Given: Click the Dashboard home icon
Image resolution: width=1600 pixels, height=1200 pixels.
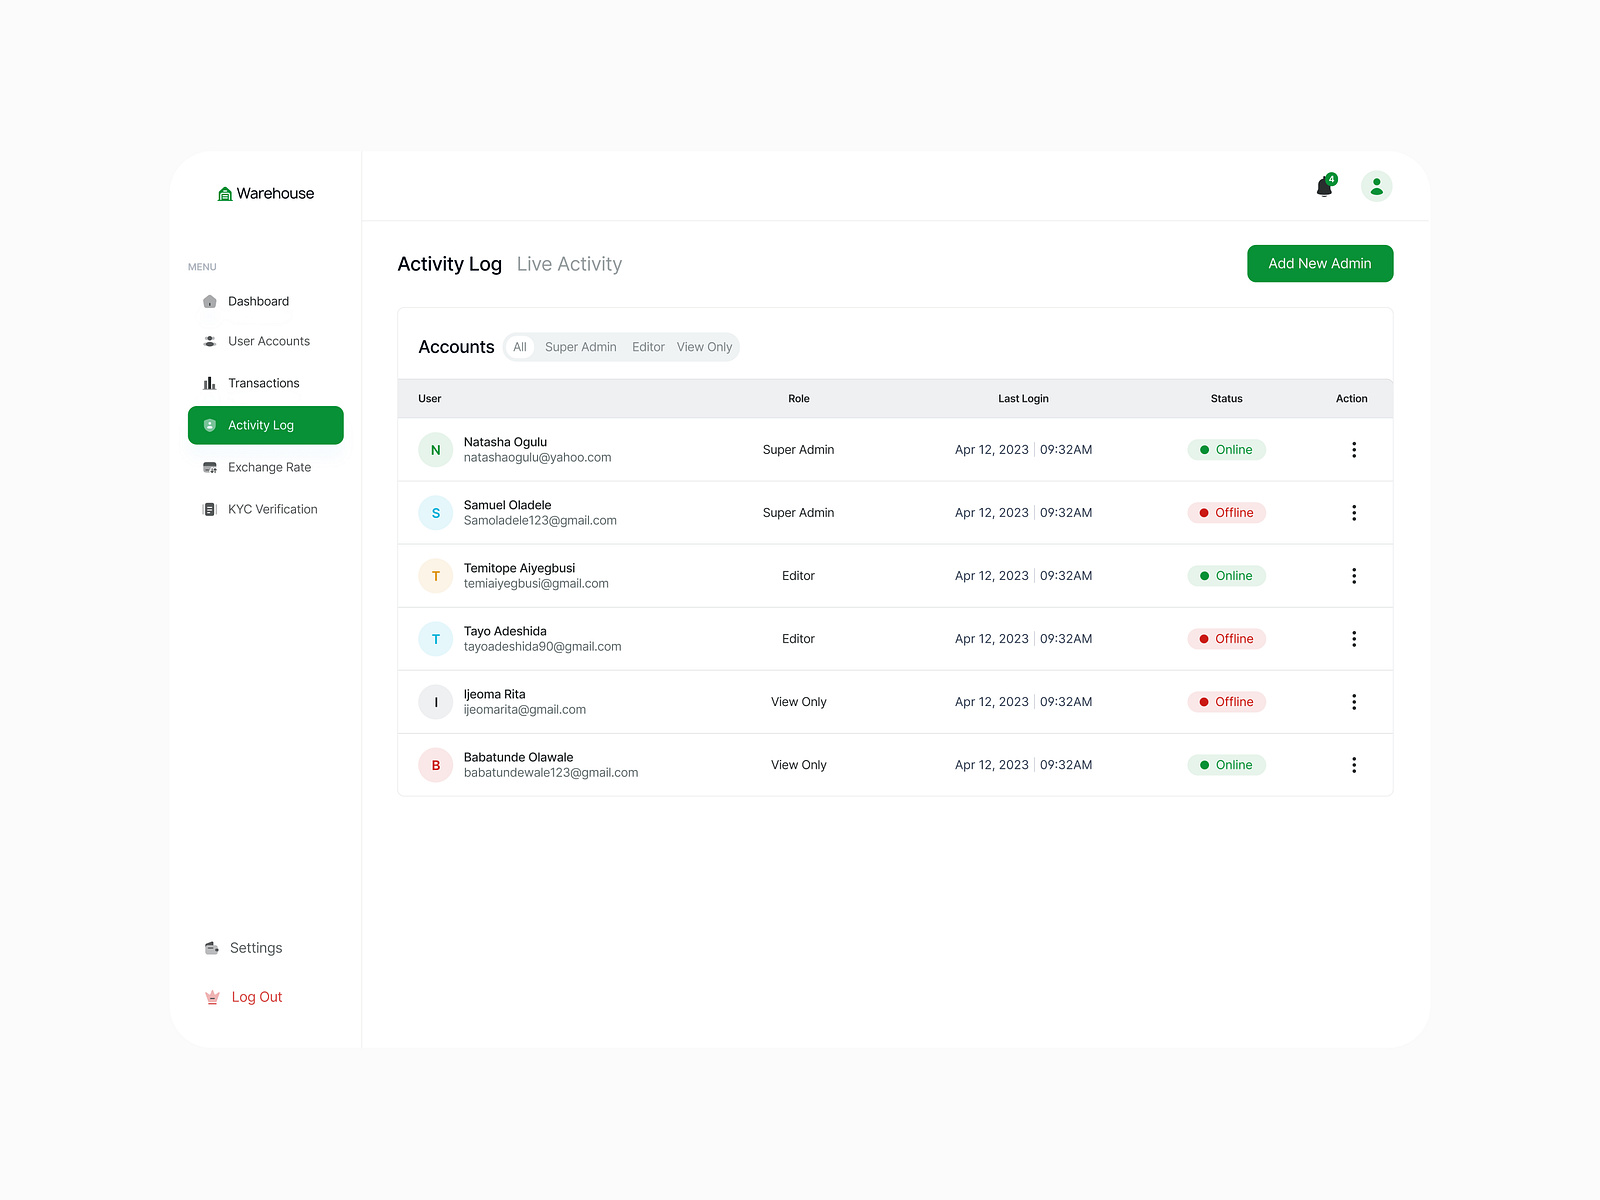Looking at the screenshot, I should click(x=210, y=301).
